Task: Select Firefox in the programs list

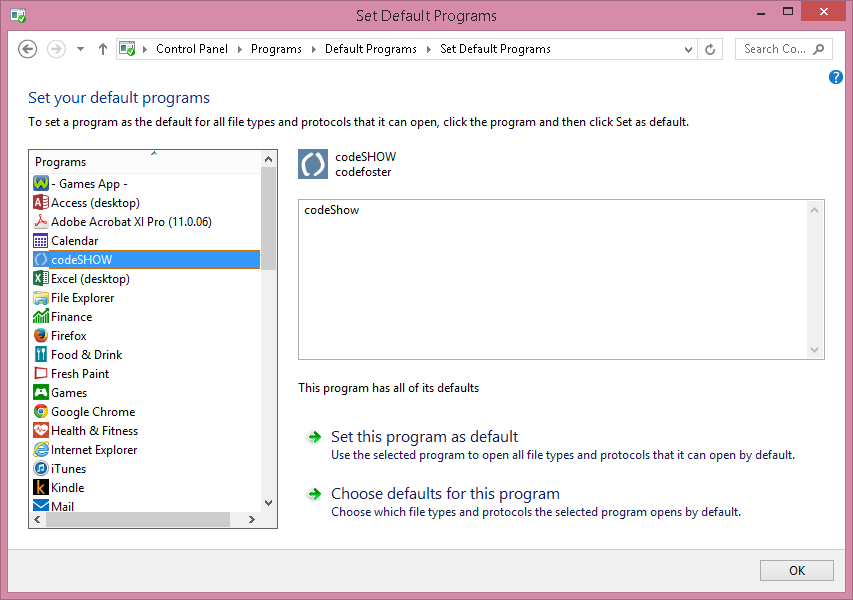Action: coord(69,336)
